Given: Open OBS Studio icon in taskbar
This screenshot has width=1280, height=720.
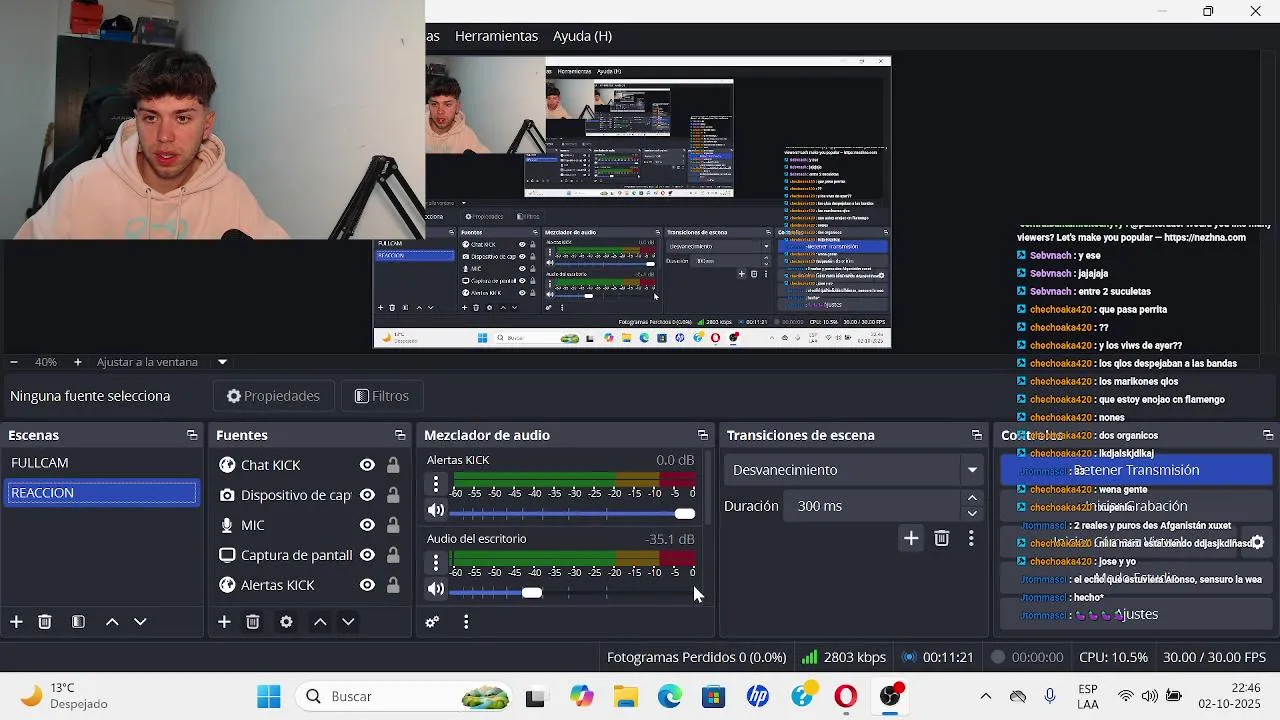Looking at the screenshot, I should pyautogui.click(x=890, y=696).
